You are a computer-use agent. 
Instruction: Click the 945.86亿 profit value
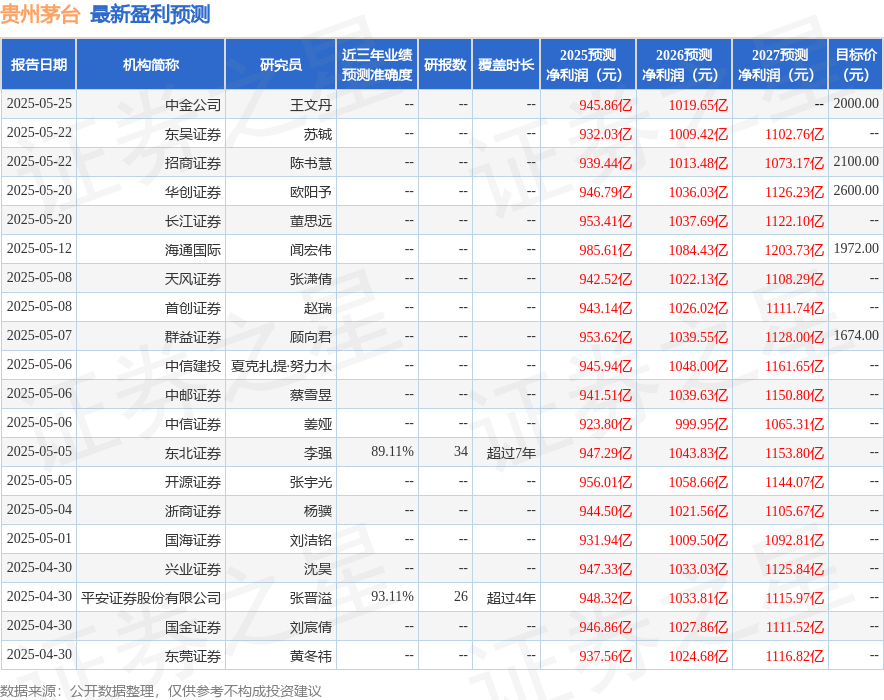[605, 105]
